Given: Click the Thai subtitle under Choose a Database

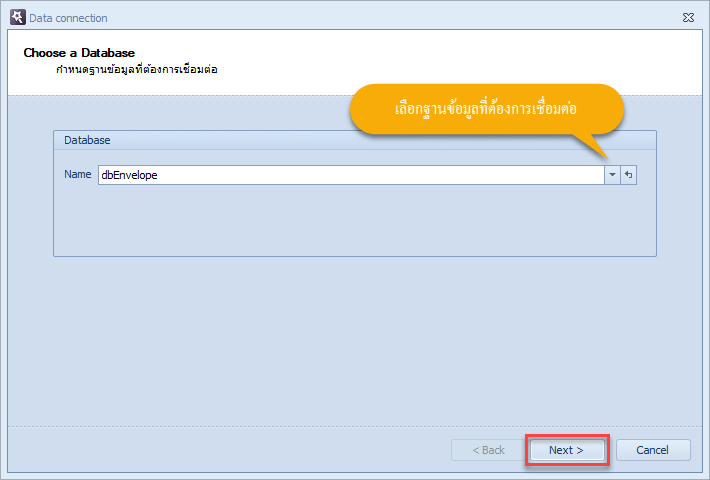Looking at the screenshot, I should click(137, 70).
